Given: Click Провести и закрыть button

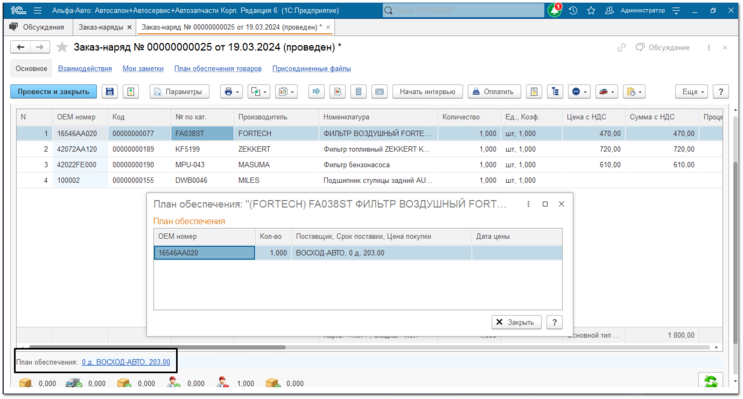Looking at the screenshot, I should 54,91.
